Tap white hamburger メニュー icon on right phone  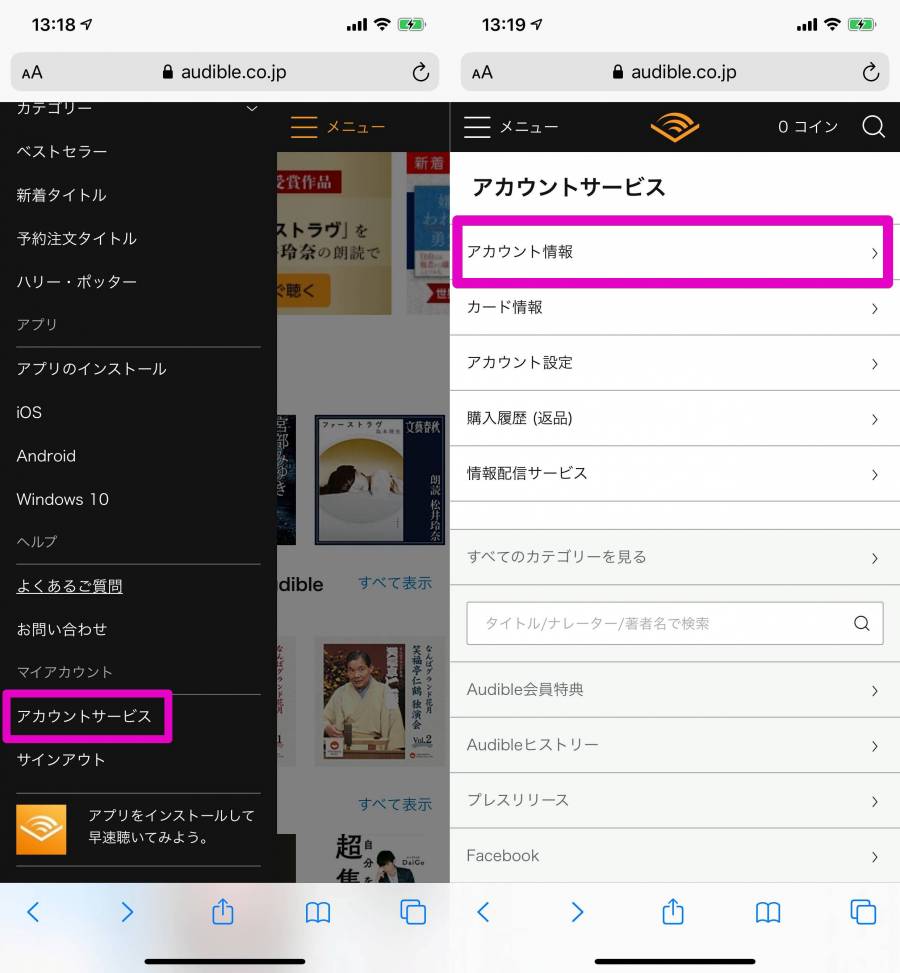coord(477,127)
